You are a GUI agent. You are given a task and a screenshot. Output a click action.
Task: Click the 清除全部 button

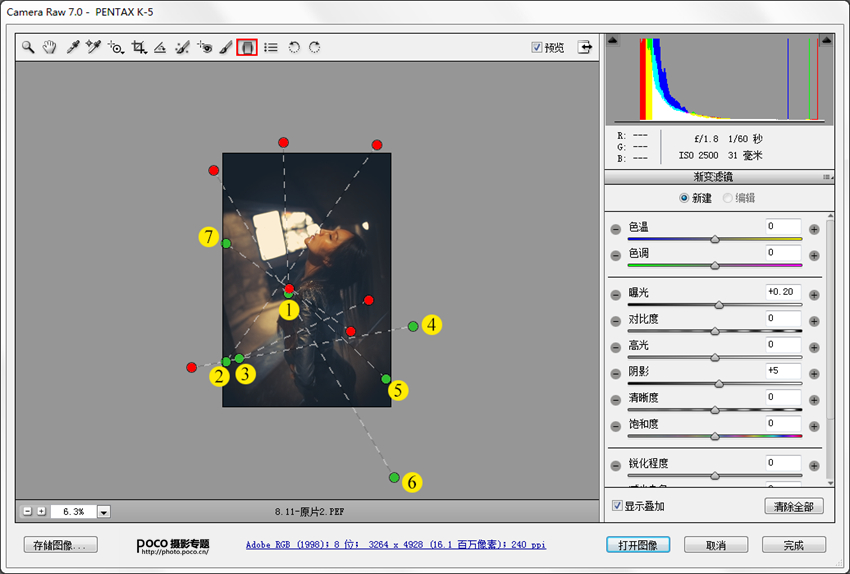(794, 506)
